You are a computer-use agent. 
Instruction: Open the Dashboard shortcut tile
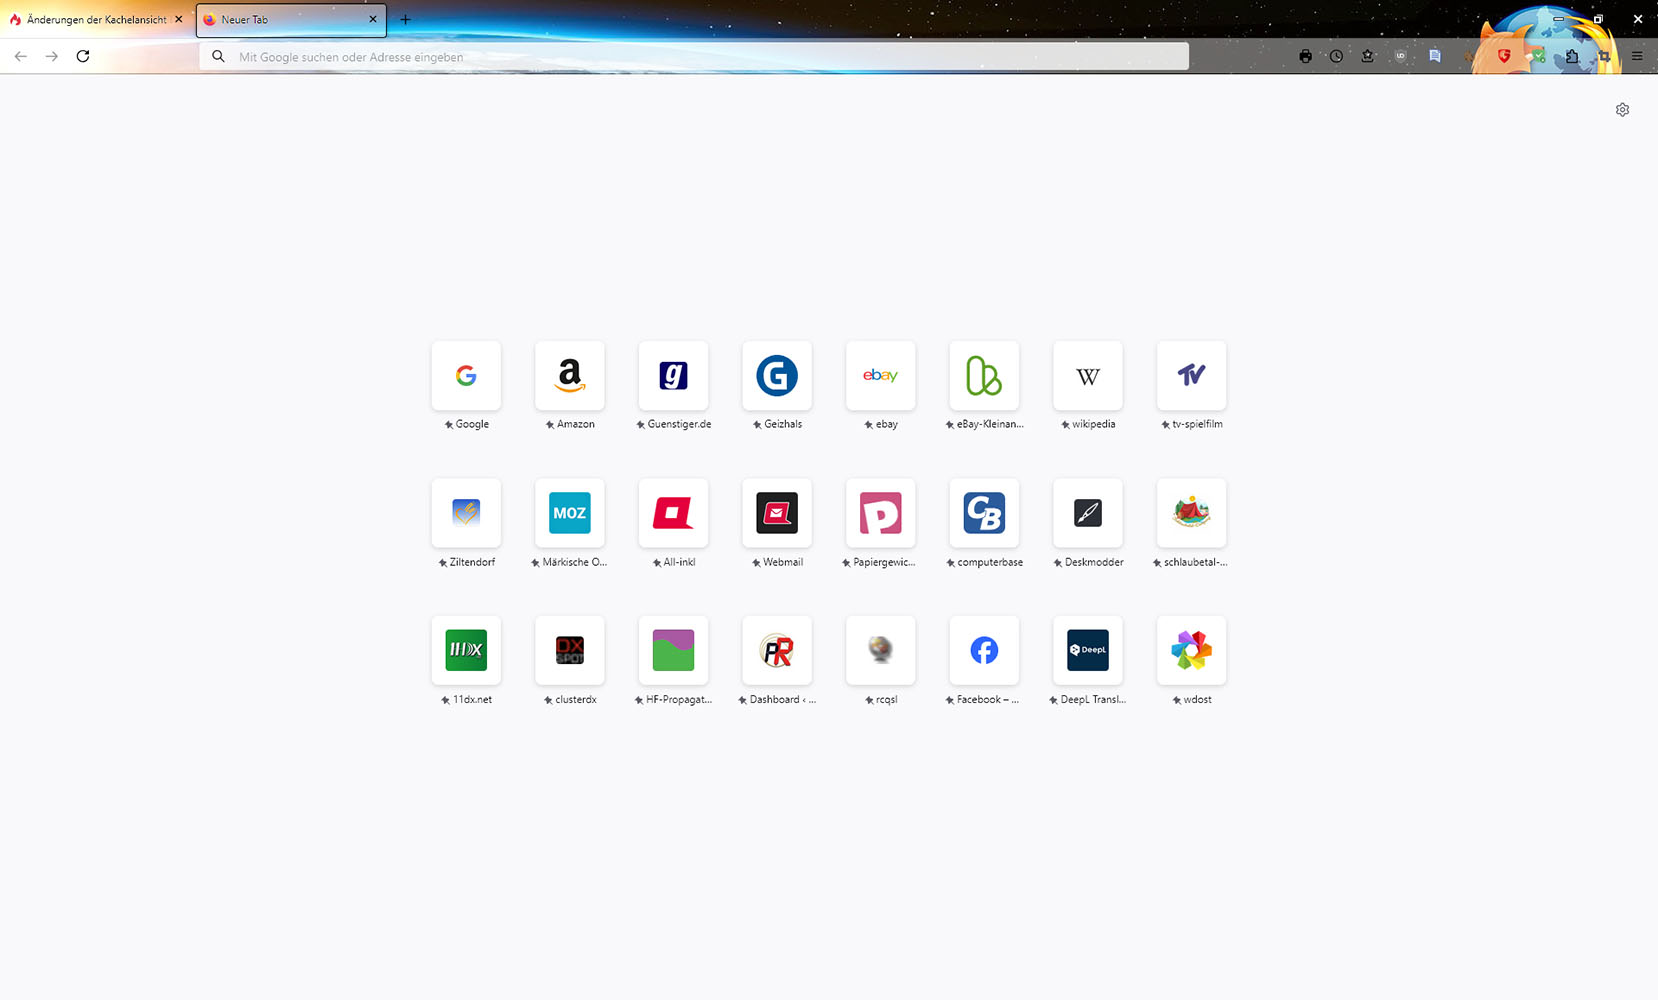(777, 651)
